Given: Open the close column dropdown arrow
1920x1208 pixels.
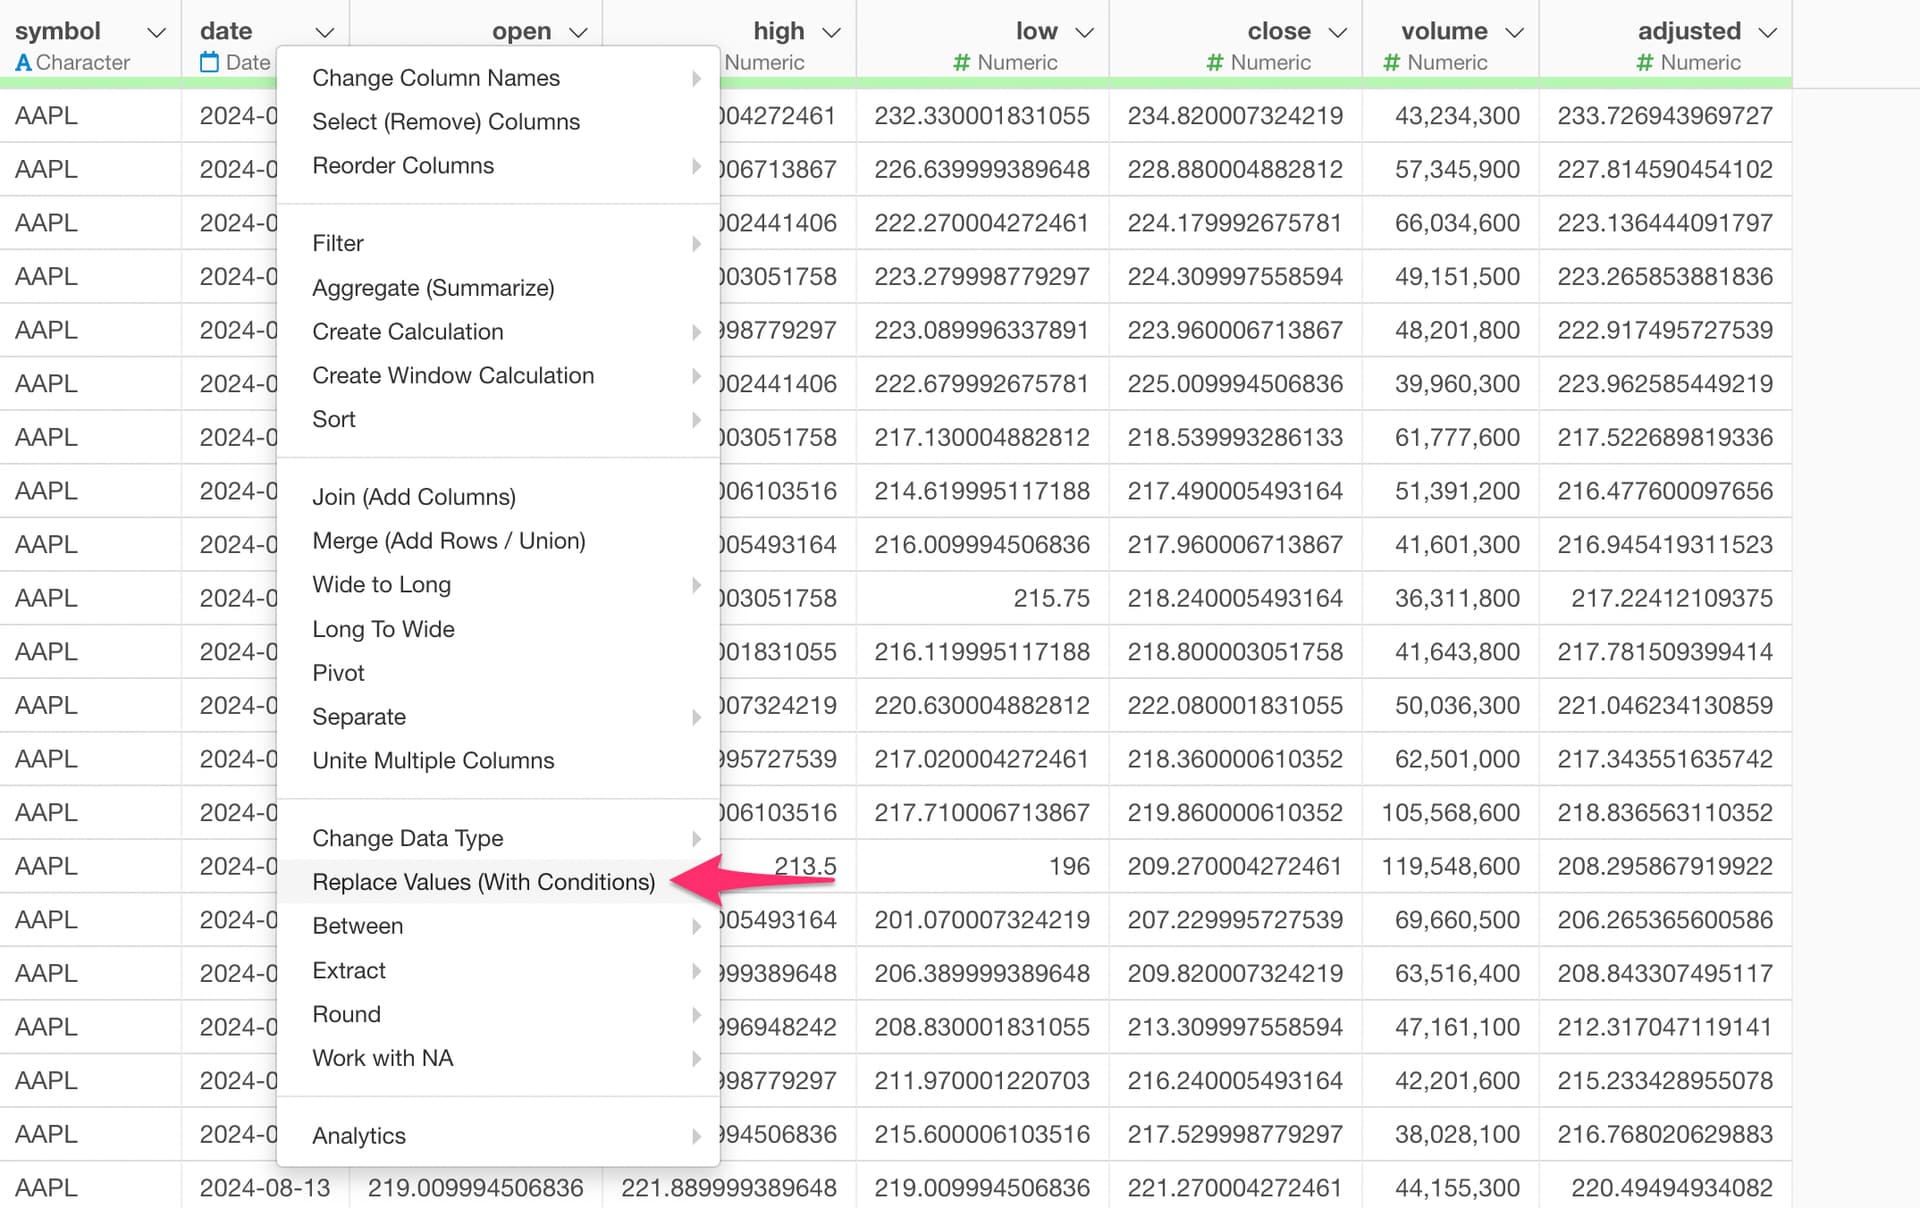Looking at the screenshot, I should click(1337, 32).
